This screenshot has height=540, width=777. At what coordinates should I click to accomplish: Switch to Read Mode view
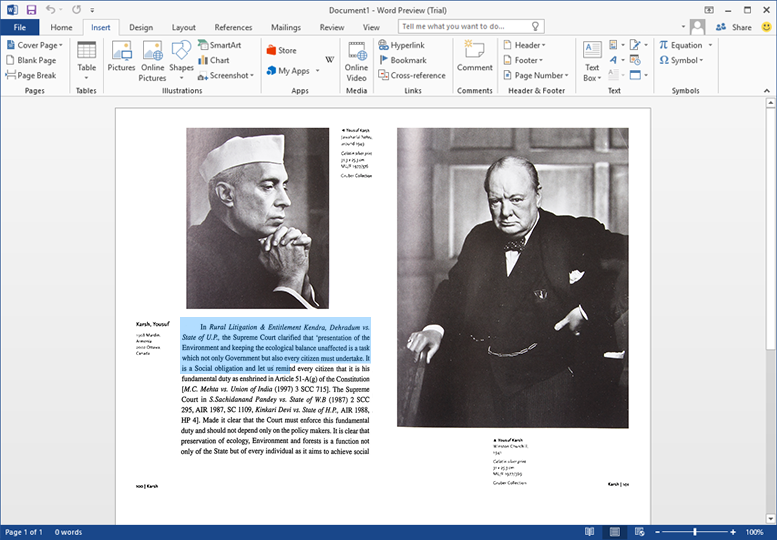590,532
